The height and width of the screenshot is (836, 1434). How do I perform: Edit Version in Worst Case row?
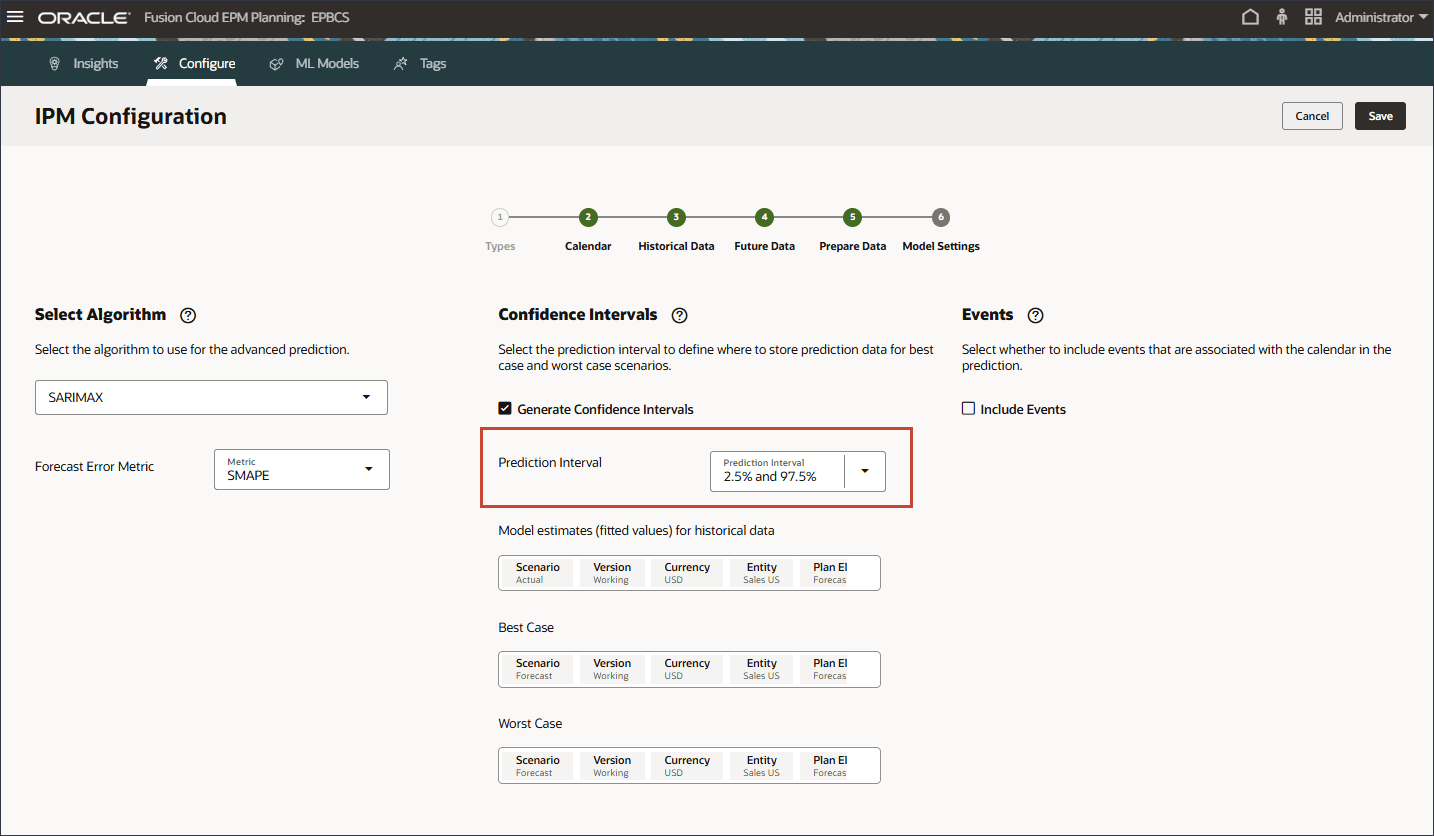(x=612, y=766)
